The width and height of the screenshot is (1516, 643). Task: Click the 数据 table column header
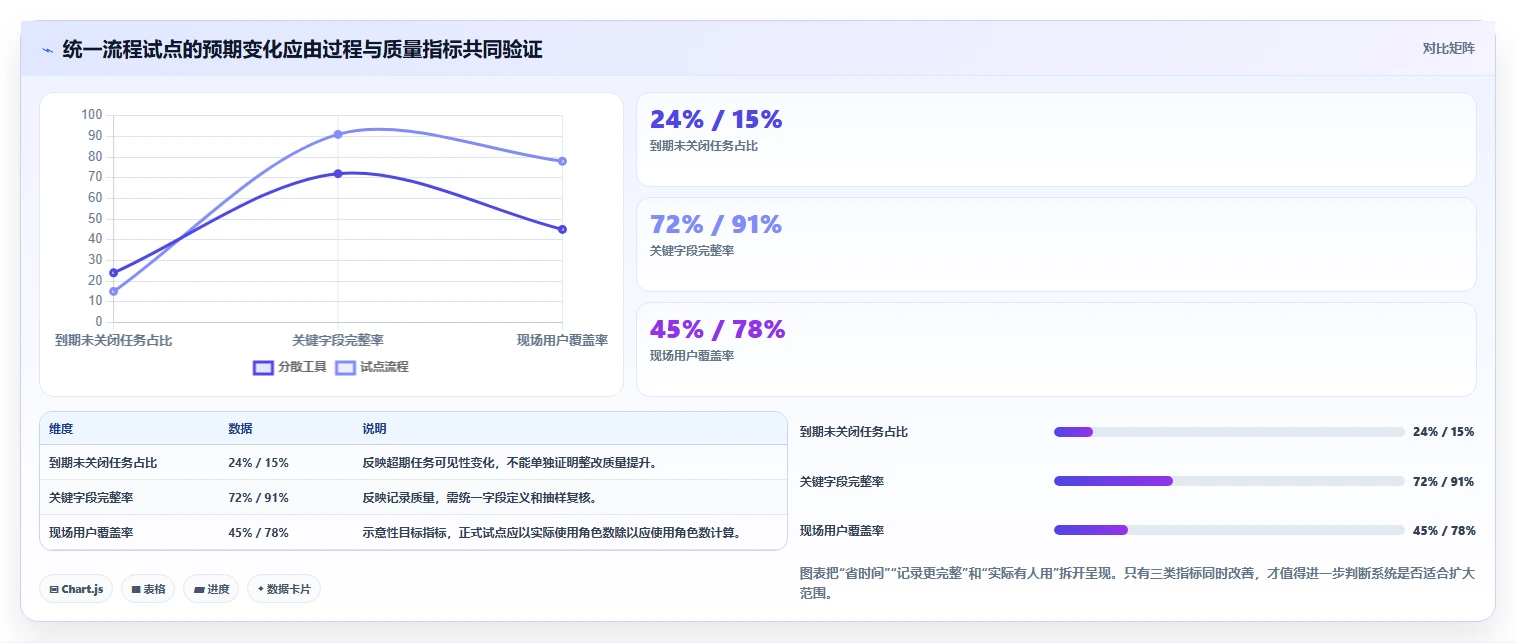(240, 428)
